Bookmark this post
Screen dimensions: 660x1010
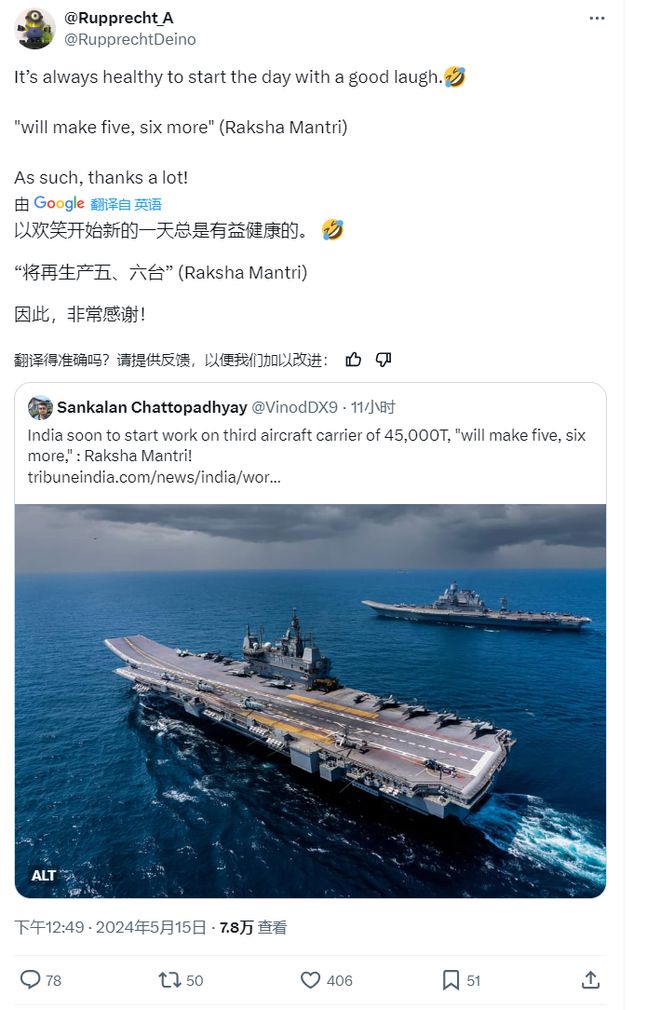click(451, 980)
